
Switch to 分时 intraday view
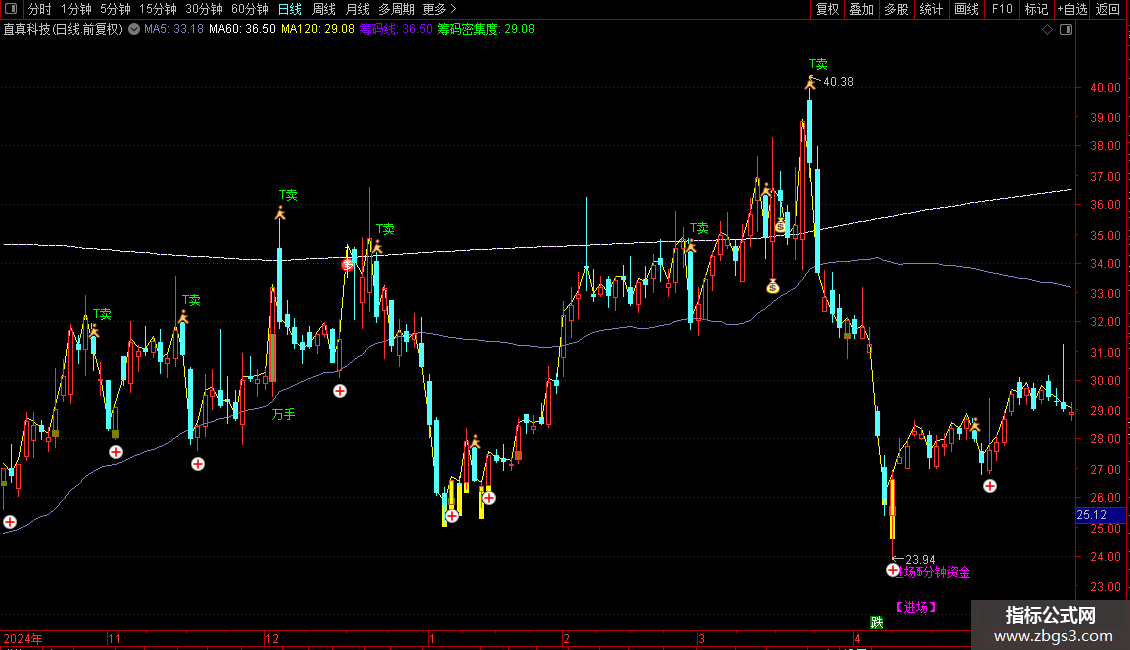coord(40,9)
